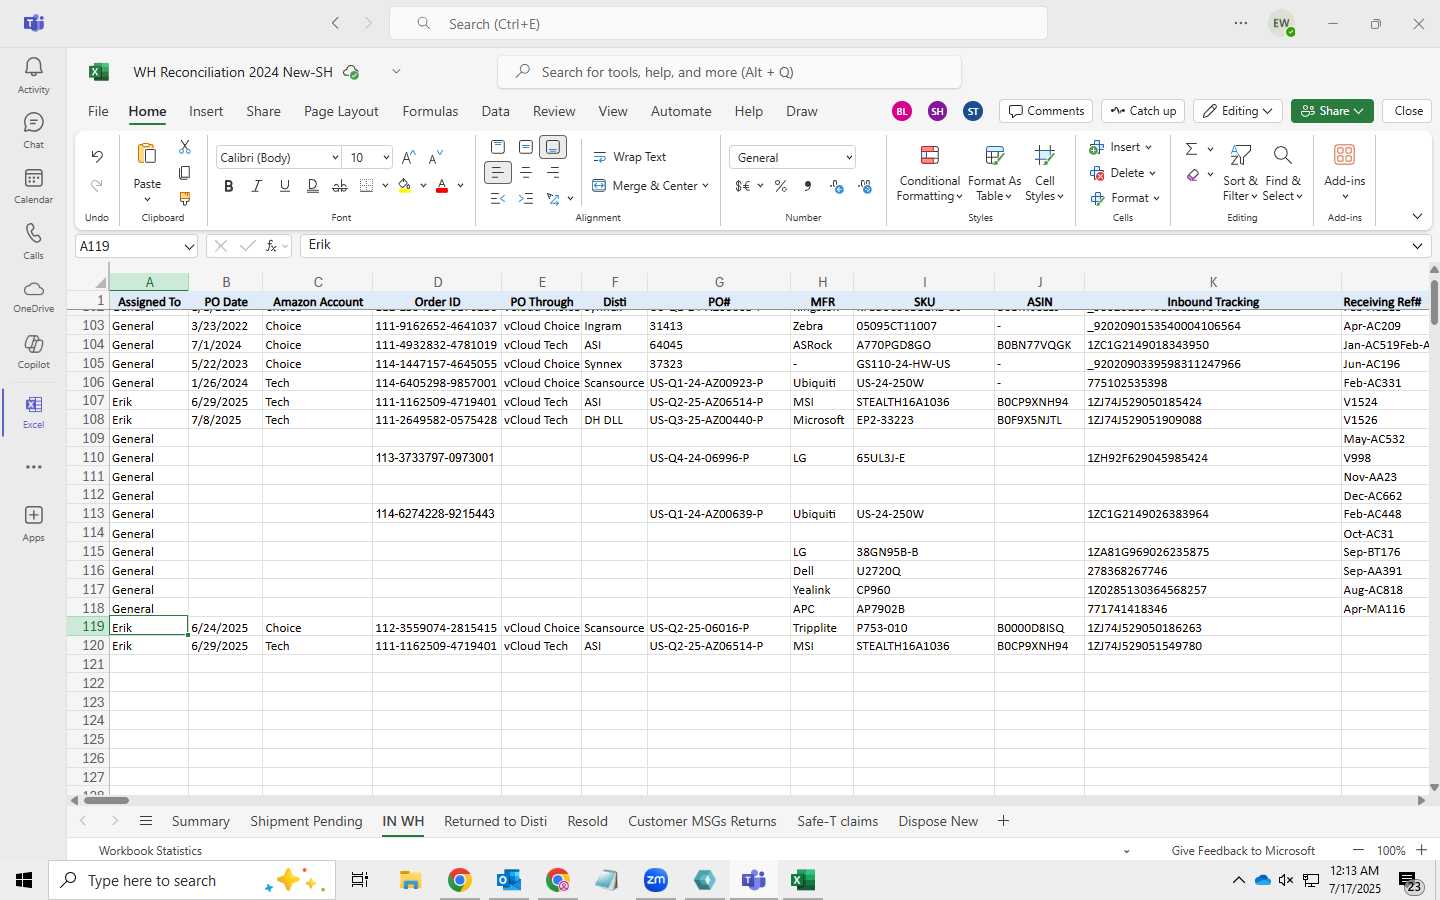Toggle double underline formatting
The height and width of the screenshot is (900, 1440).
(312, 186)
